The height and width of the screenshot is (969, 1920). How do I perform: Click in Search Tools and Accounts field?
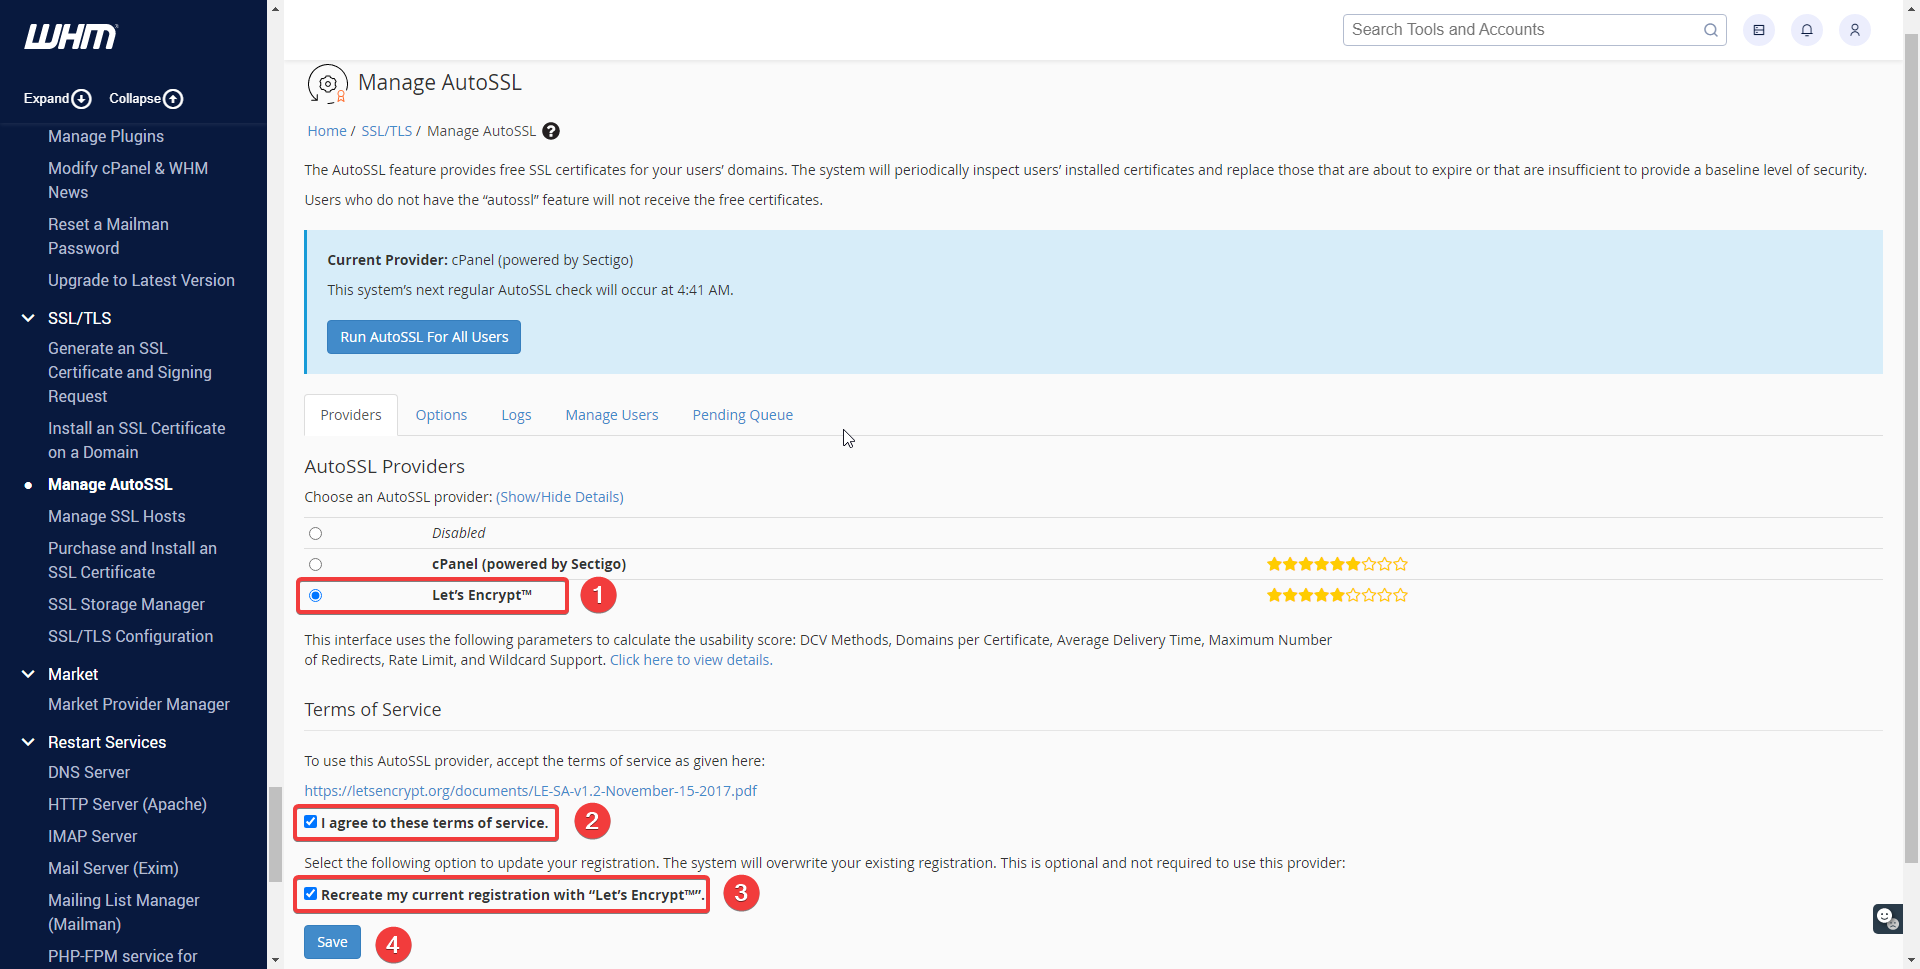pos(1524,30)
